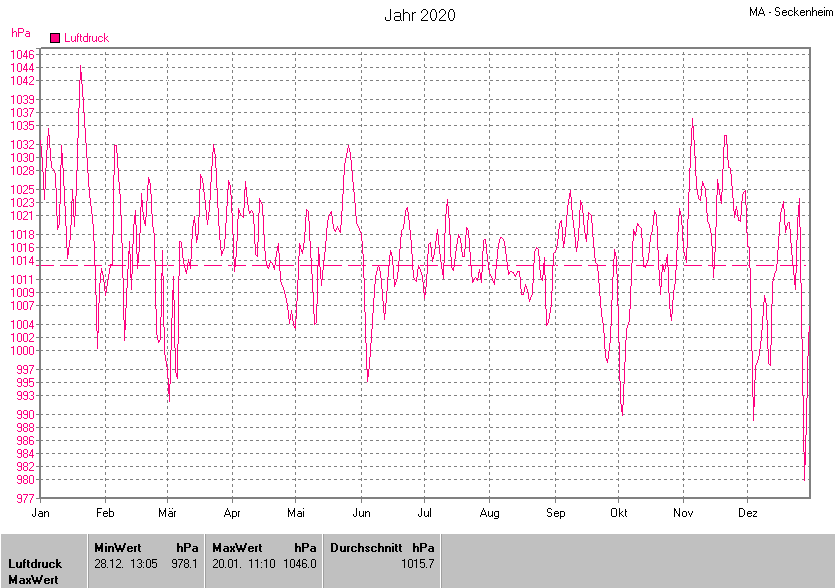Image resolution: width=835 pixels, height=588 pixels.
Task: Click the 28.12. 13:05 minimum date cell
Action: [x=125, y=564]
